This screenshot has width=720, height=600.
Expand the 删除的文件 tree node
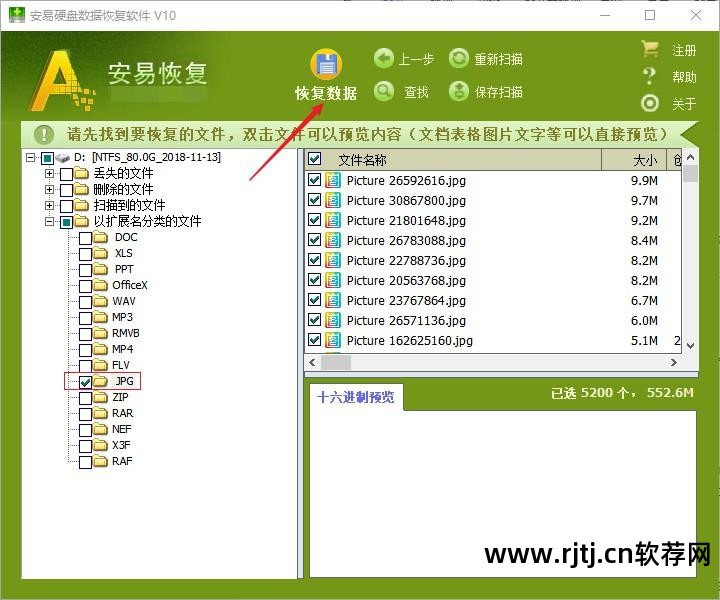click(x=49, y=189)
